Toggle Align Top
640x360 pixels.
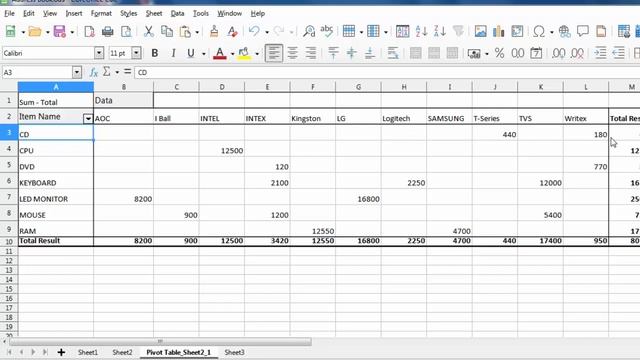point(333,53)
